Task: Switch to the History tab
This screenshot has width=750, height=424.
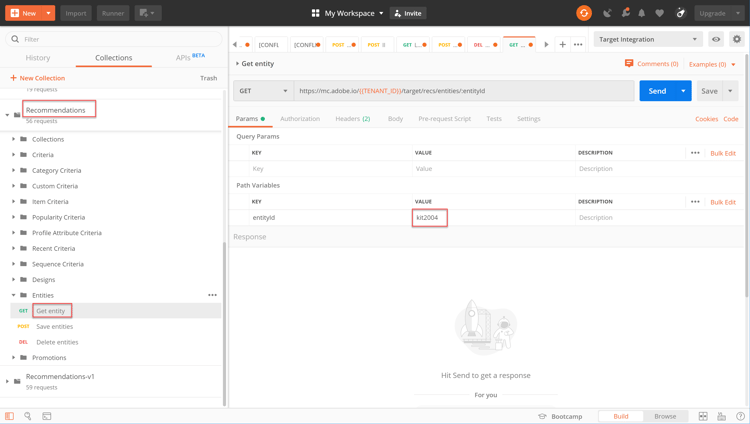Action: [x=38, y=57]
